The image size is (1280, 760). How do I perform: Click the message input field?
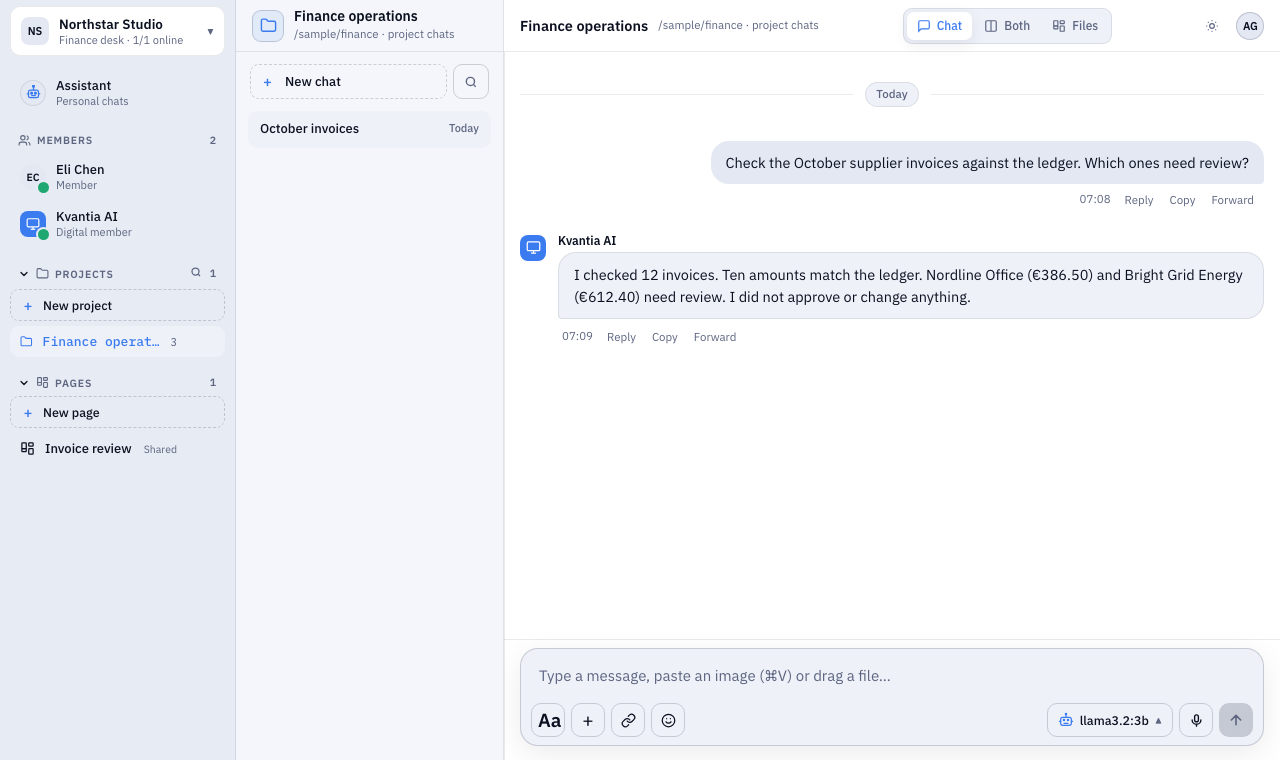tap(891, 676)
